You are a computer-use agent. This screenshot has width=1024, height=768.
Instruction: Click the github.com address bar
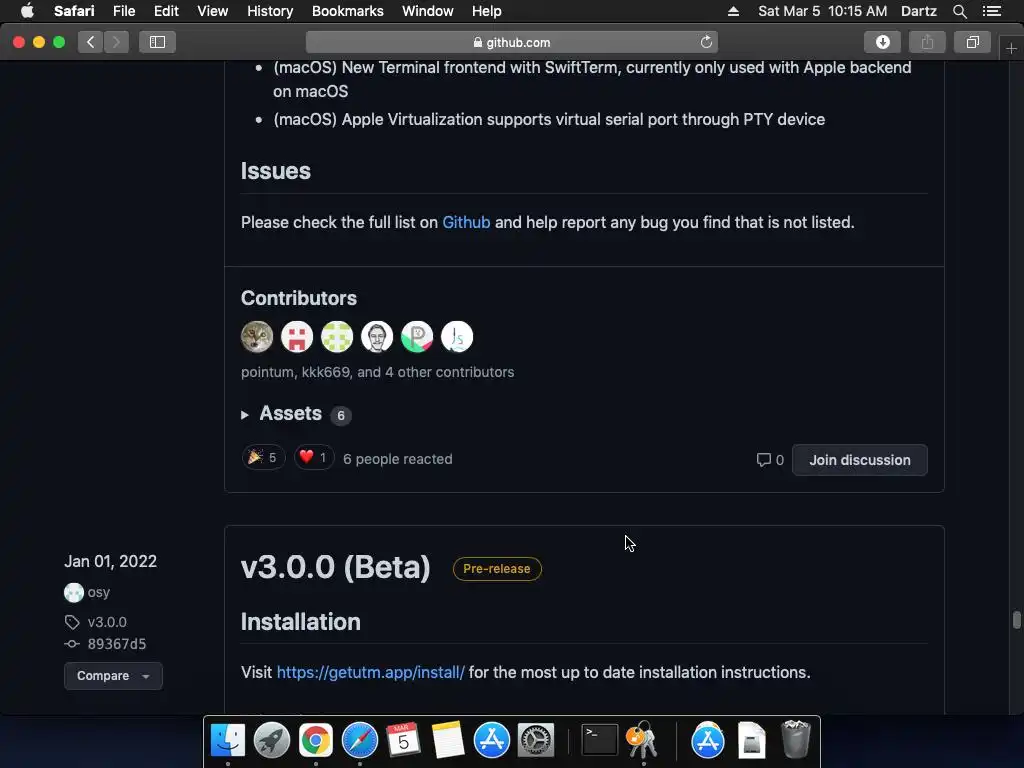512,42
